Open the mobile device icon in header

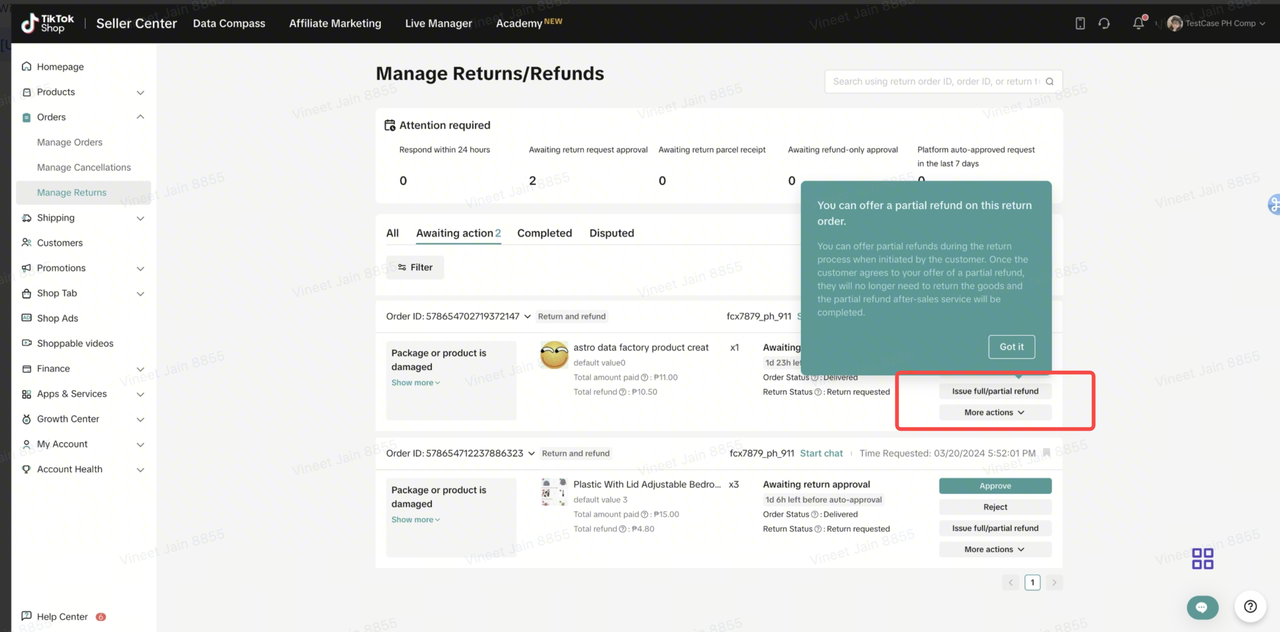[x=1080, y=23]
